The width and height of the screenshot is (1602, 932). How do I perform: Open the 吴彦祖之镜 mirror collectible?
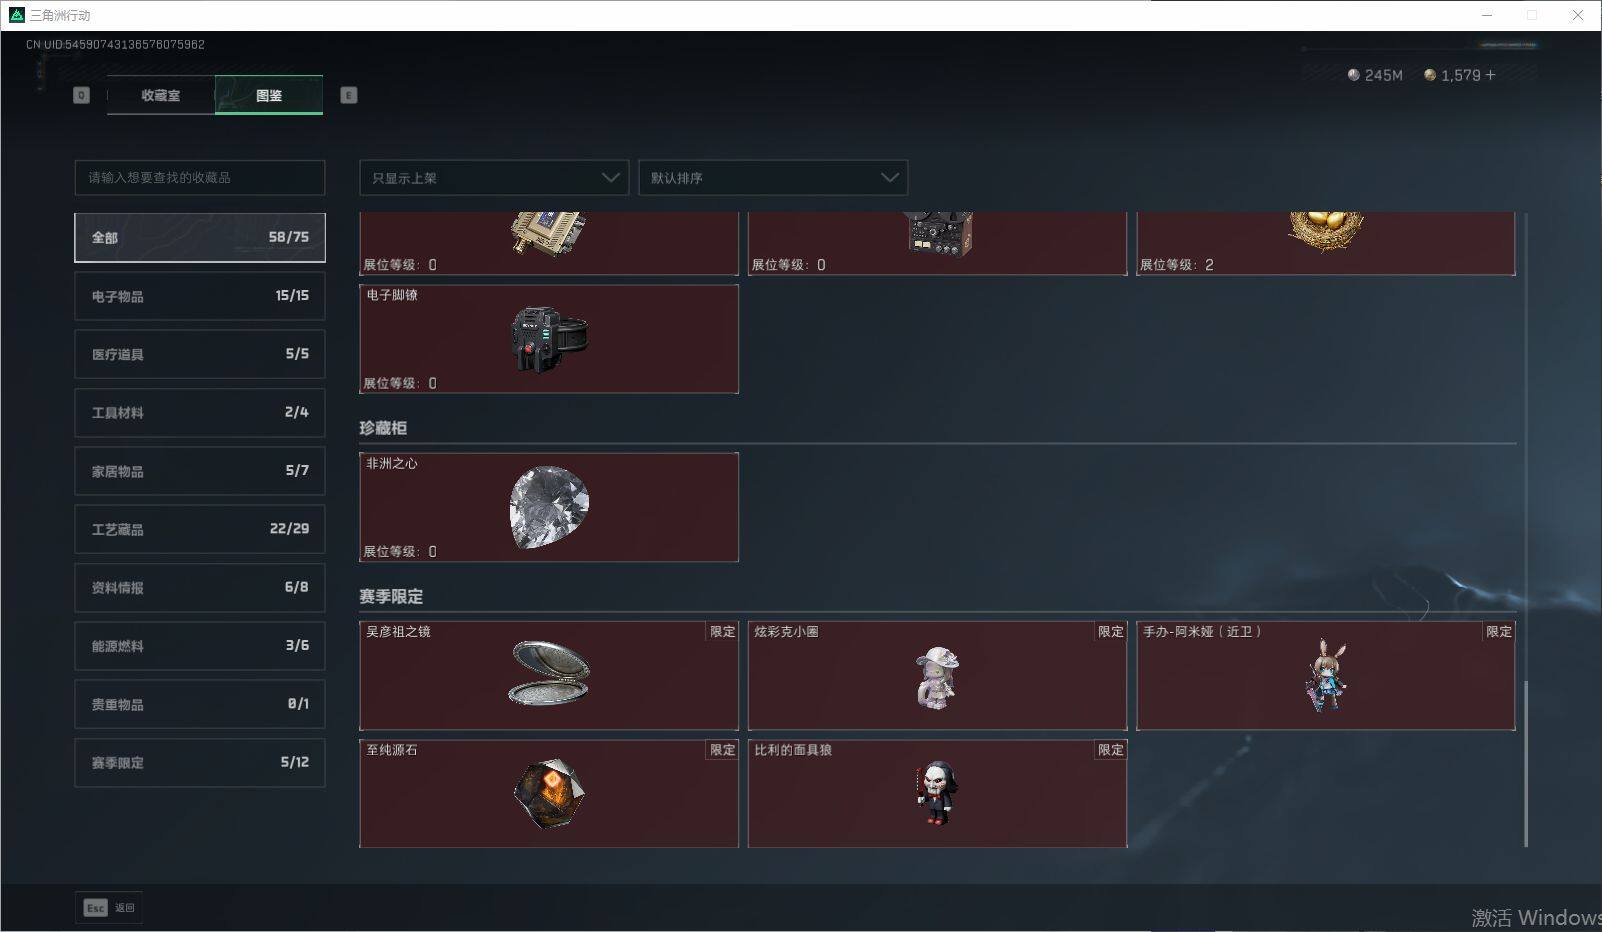[x=549, y=675]
